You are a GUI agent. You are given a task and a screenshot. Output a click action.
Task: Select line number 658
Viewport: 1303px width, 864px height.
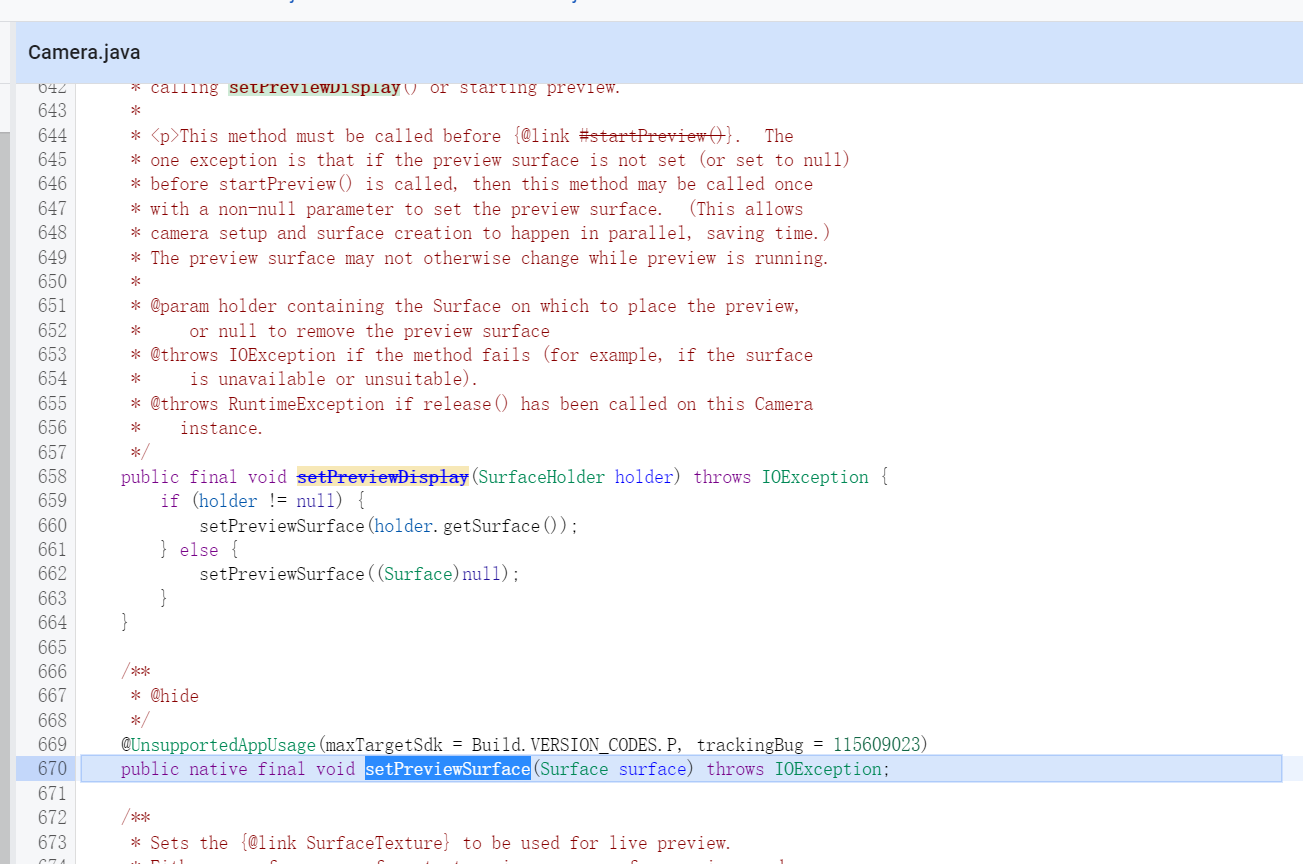tap(52, 477)
